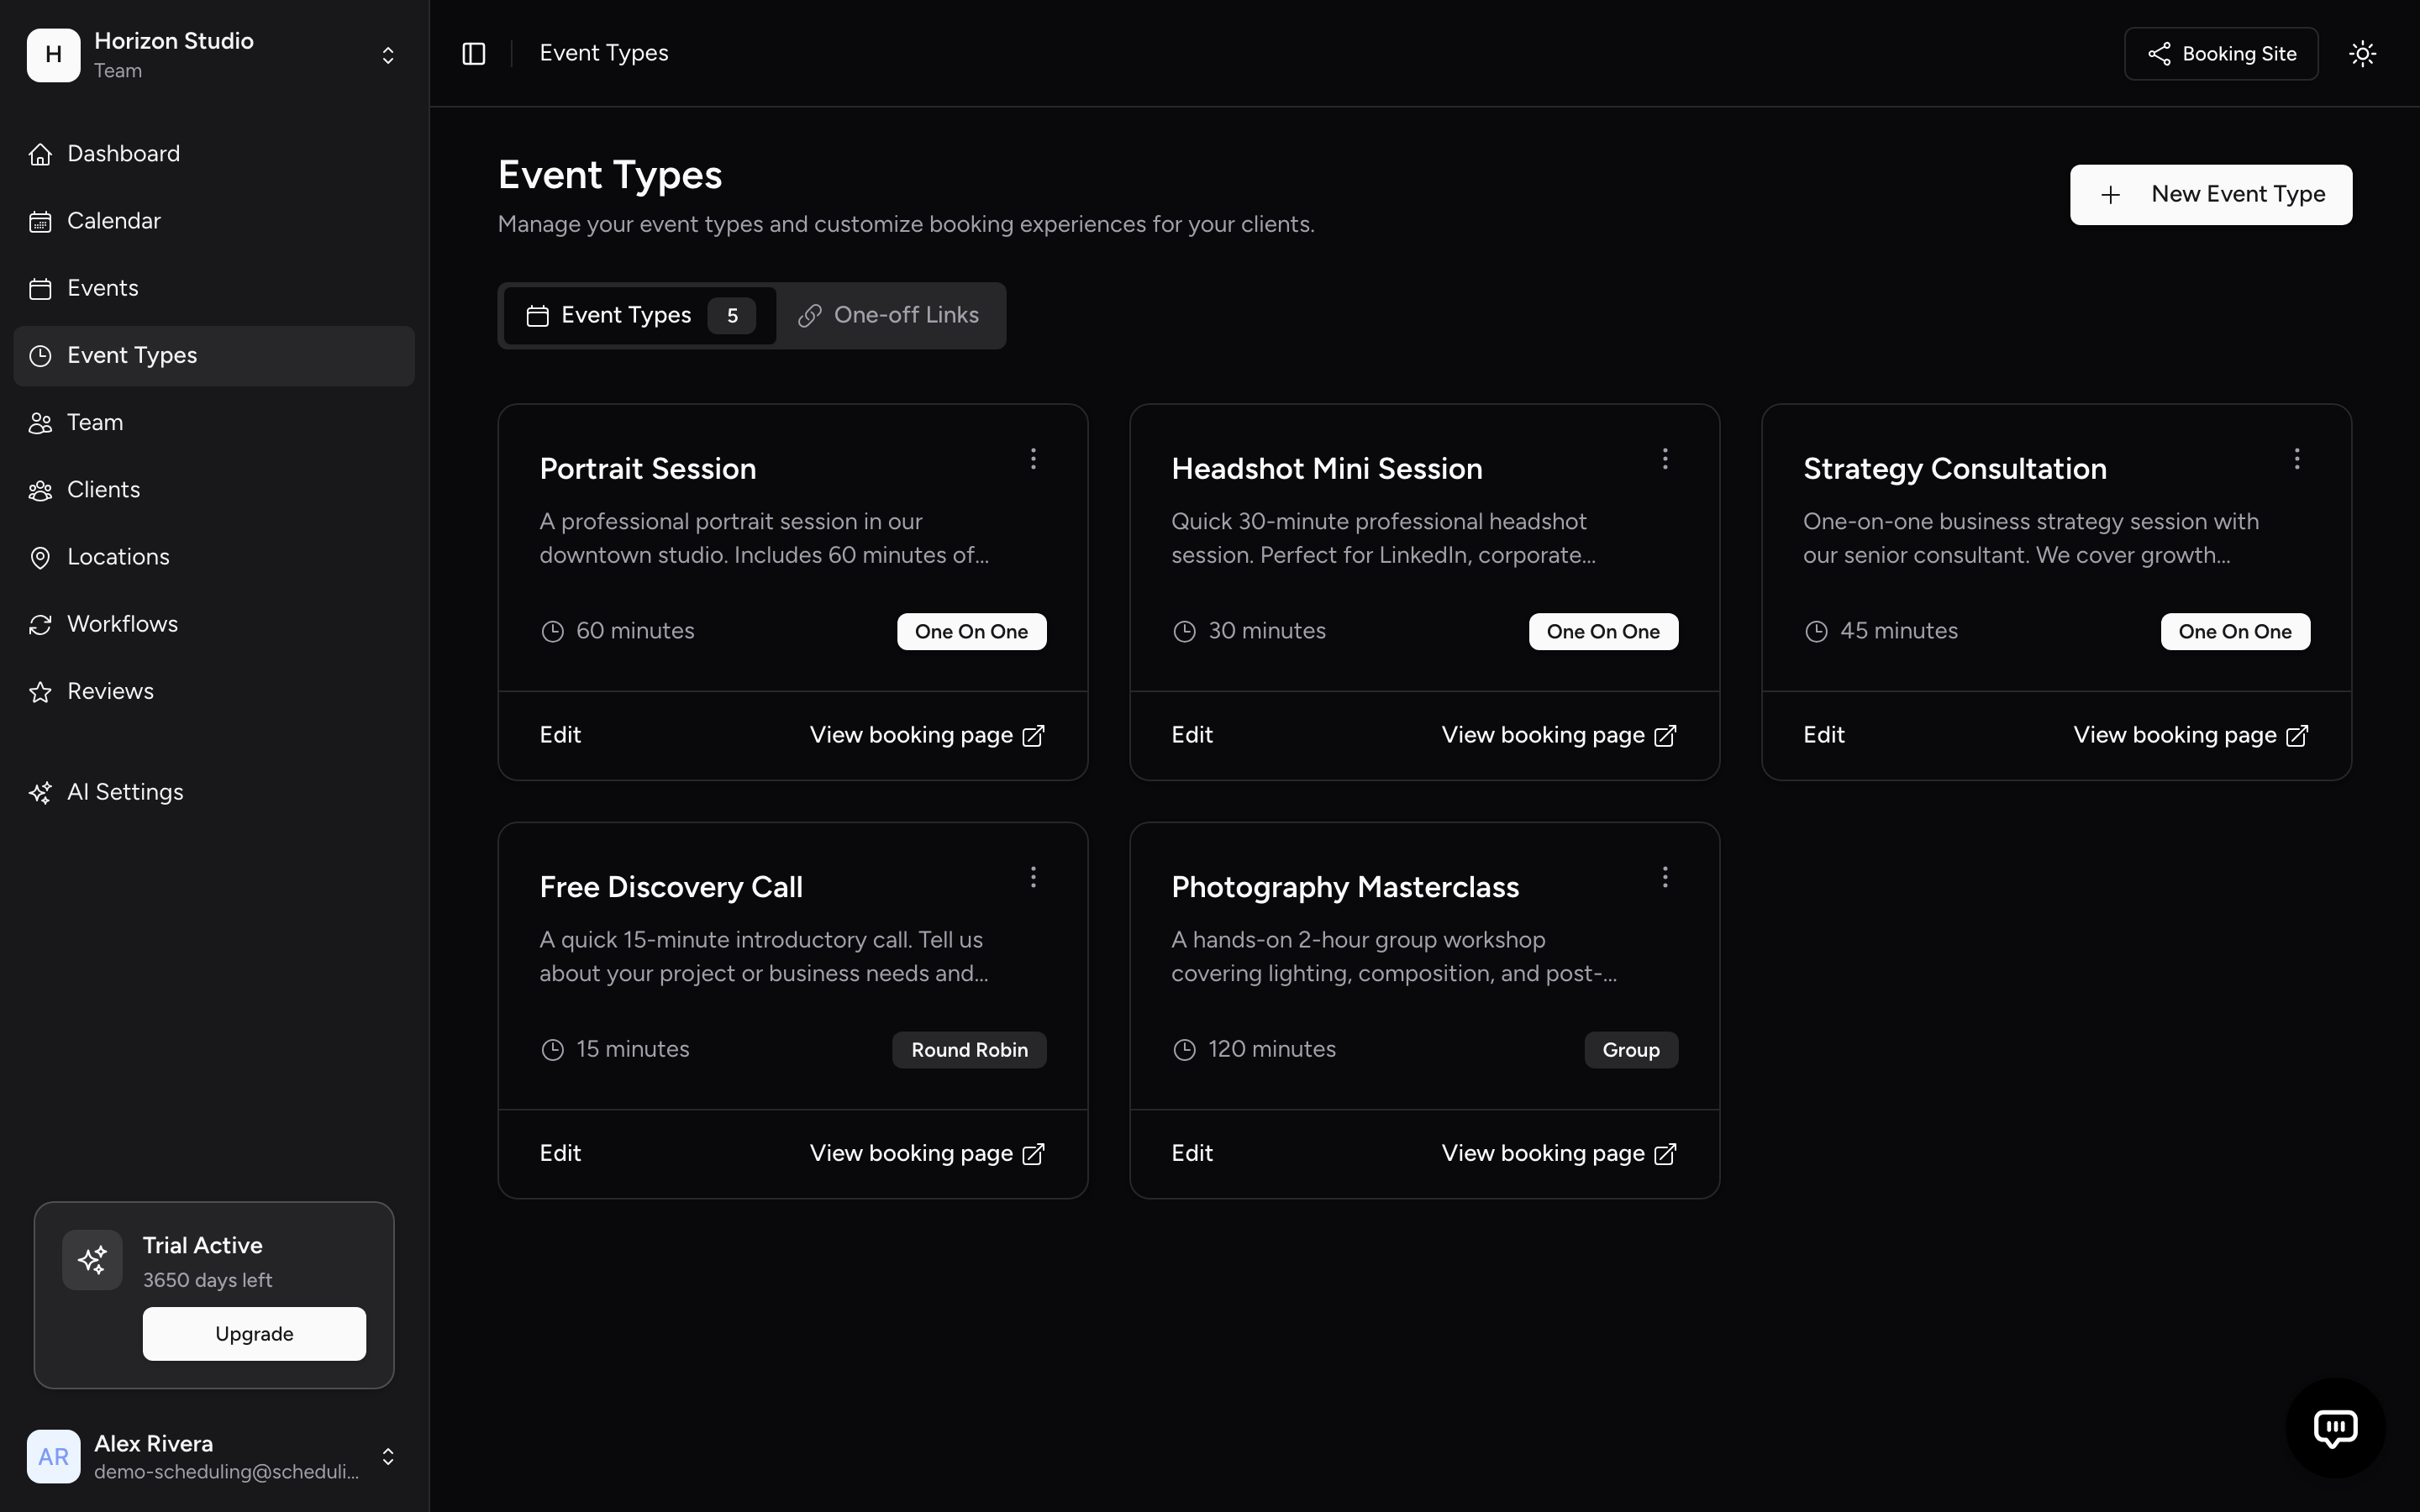The width and height of the screenshot is (2420, 1512).
Task: Click the One On One badge on Headshot Mini Session
Action: pyautogui.click(x=1603, y=632)
